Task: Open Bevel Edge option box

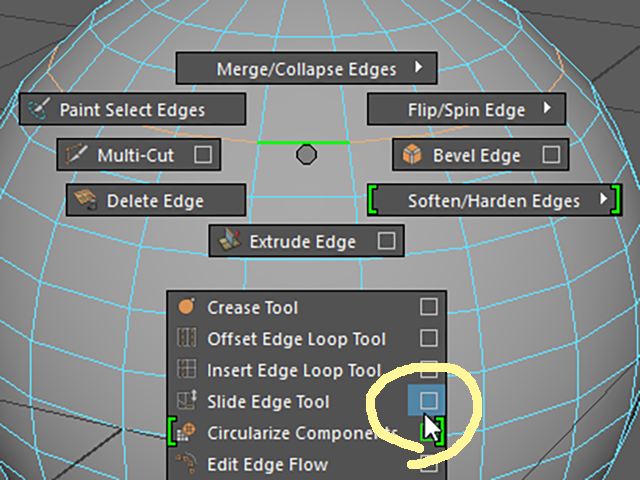Action: point(551,155)
